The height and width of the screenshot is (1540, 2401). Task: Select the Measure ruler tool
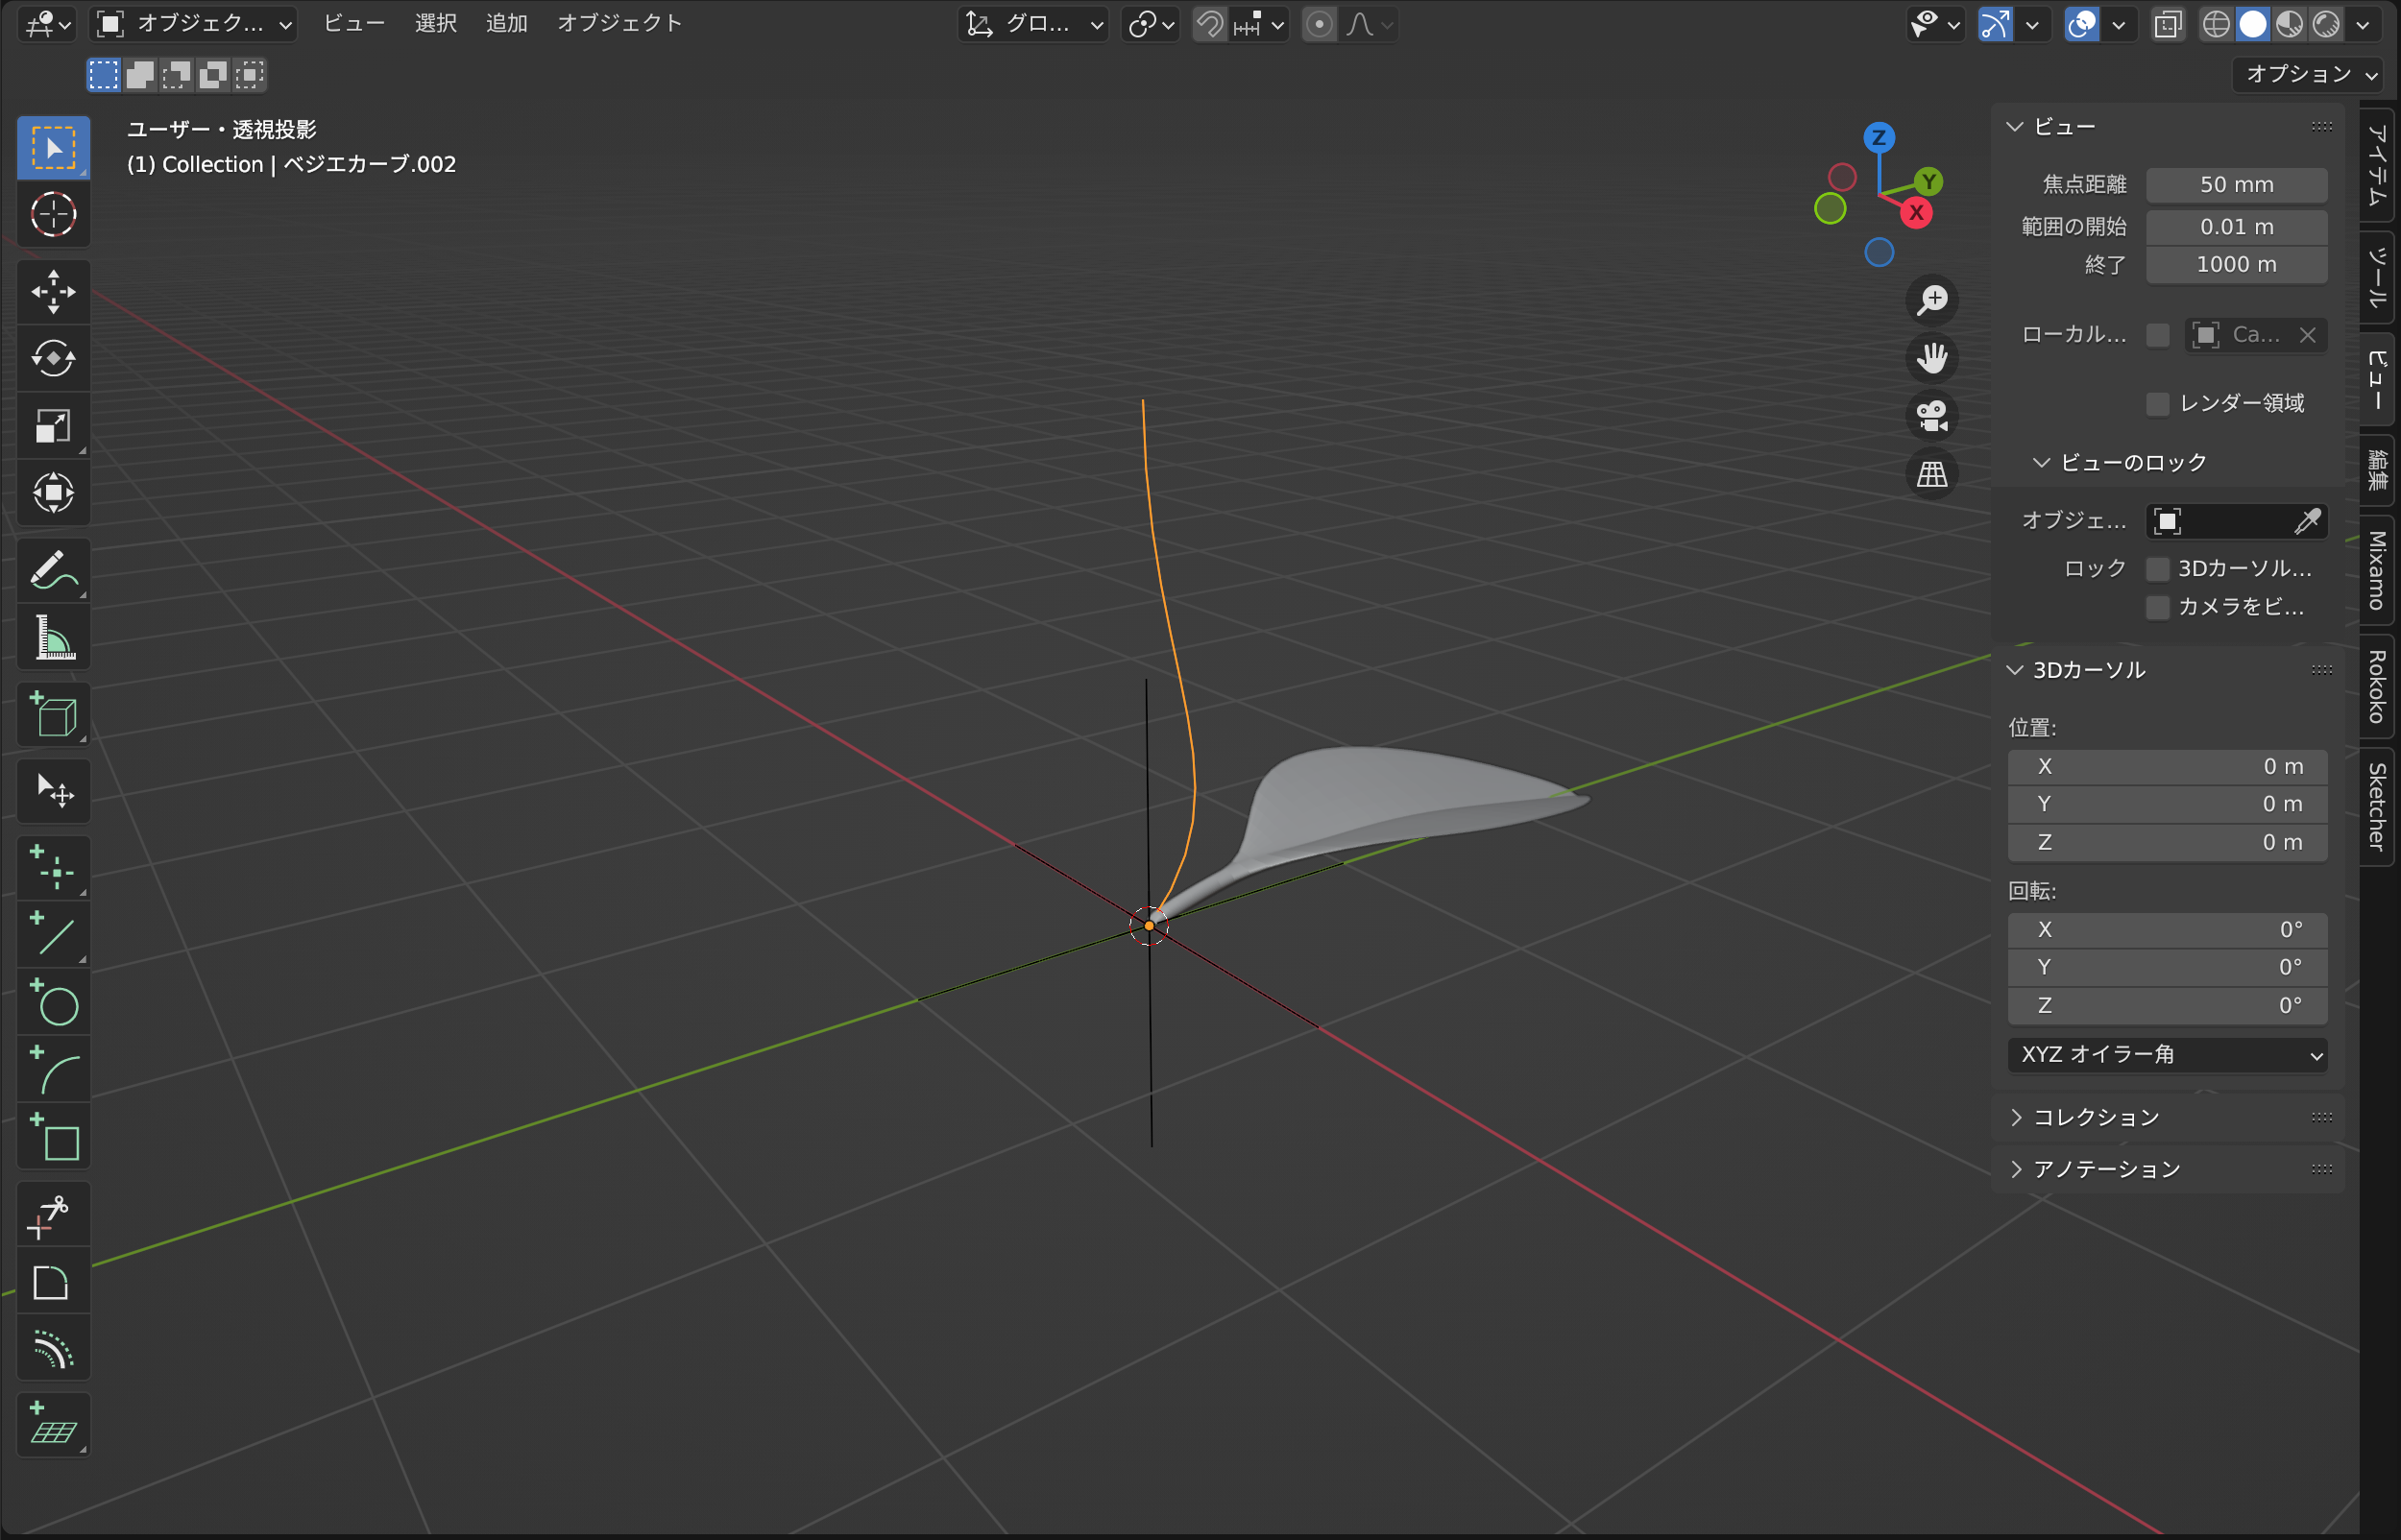tap(53, 637)
